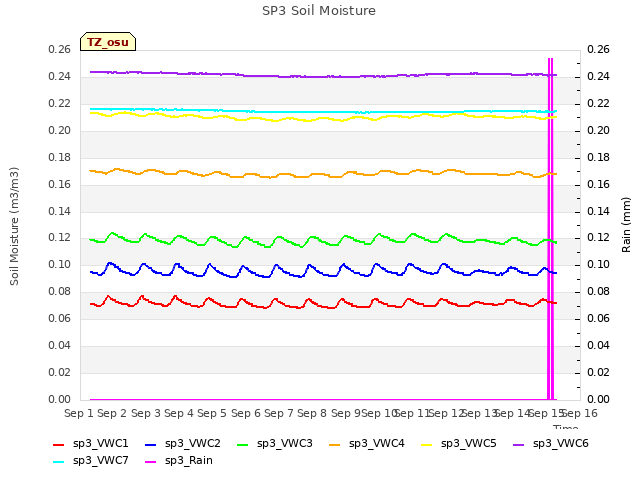The image size is (640, 480).
Task: Click the blue sp3_VWC2 legend swatch
Action: pyautogui.click(x=151, y=445)
